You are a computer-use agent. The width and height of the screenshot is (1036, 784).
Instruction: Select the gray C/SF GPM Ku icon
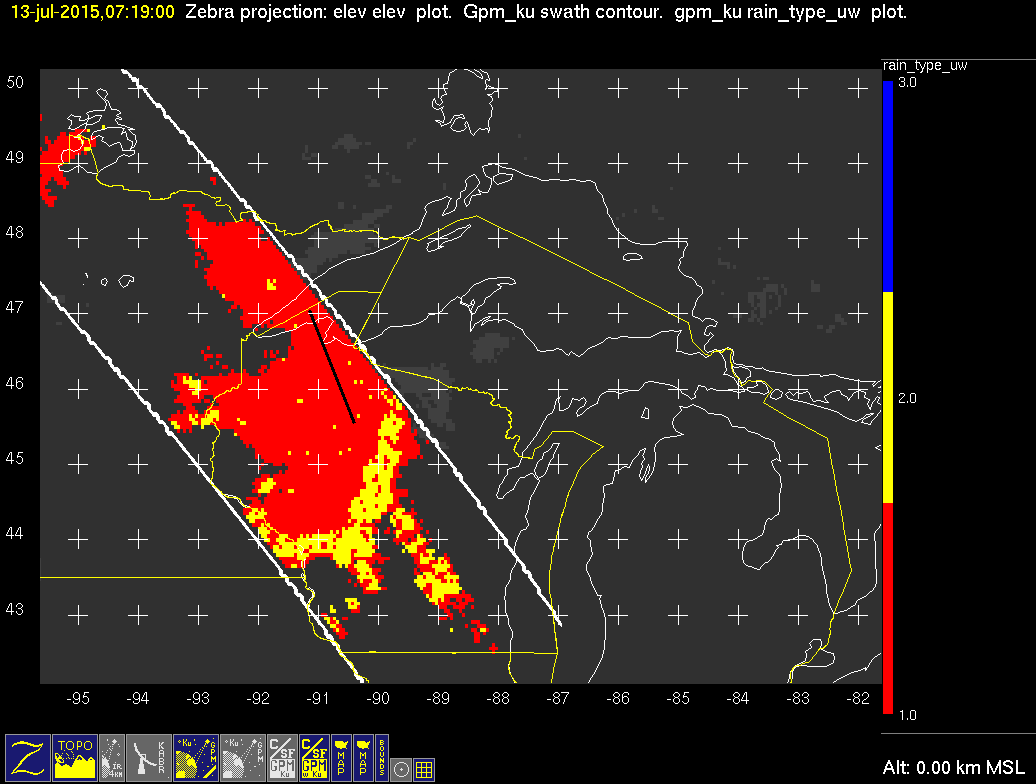282,757
